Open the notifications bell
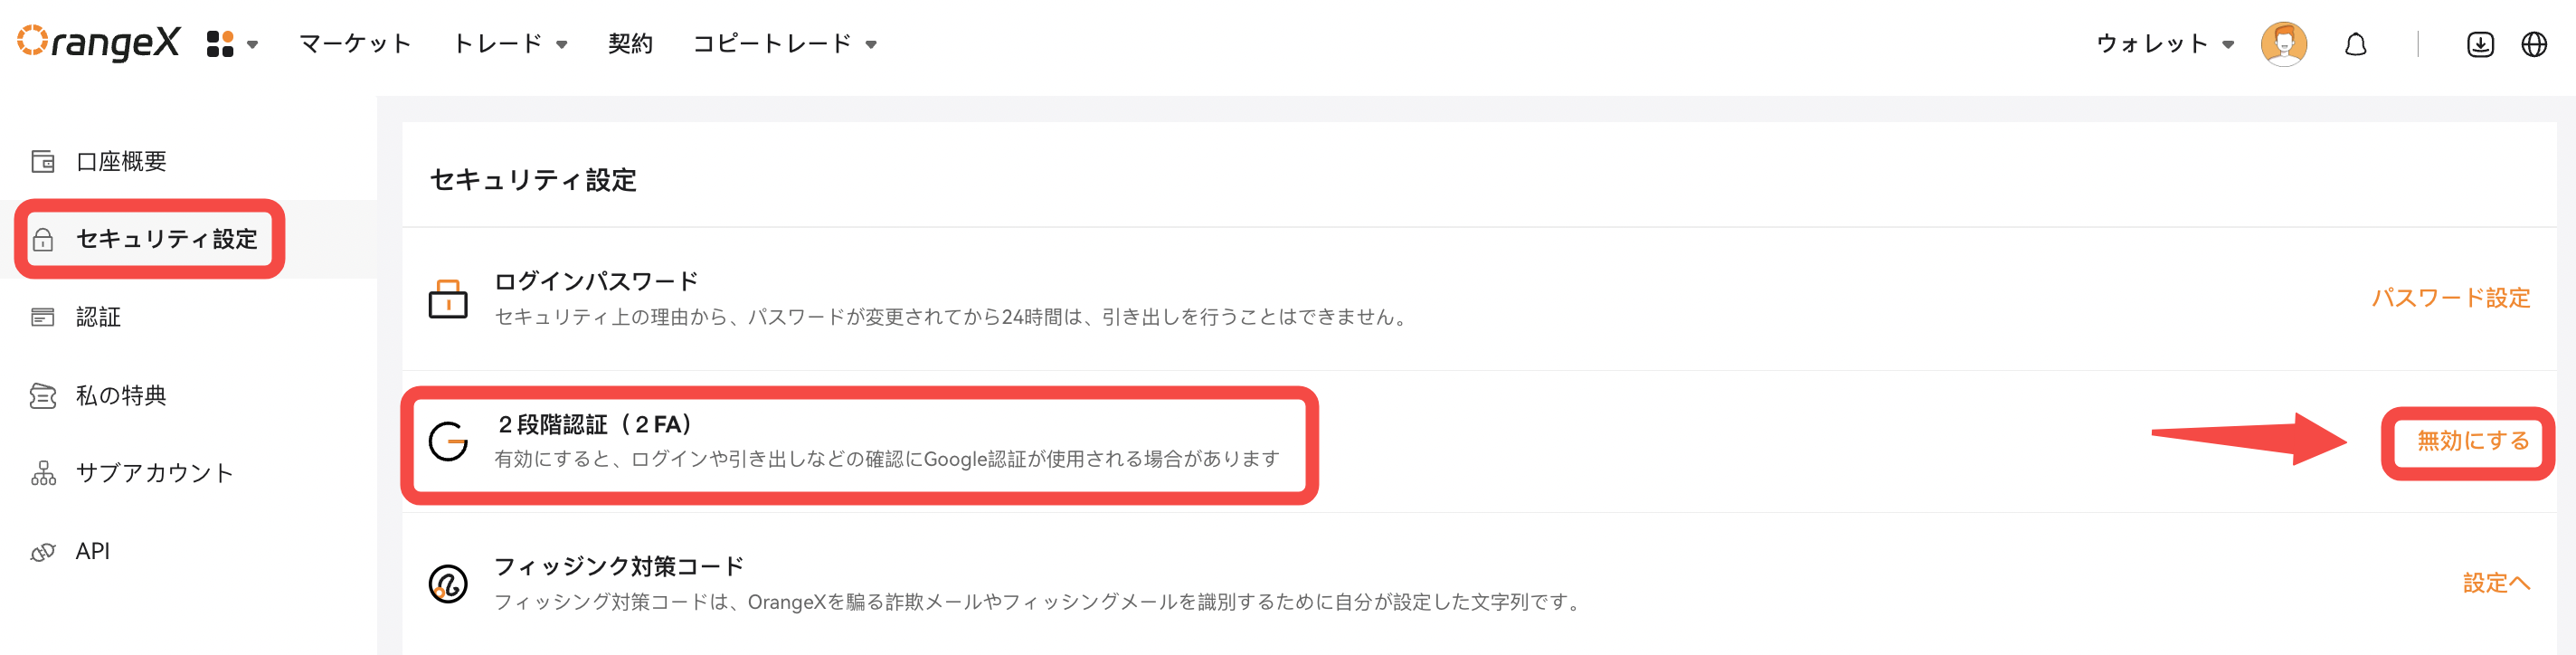The image size is (2576, 655). pyautogui.click(x=2355, y=44)
